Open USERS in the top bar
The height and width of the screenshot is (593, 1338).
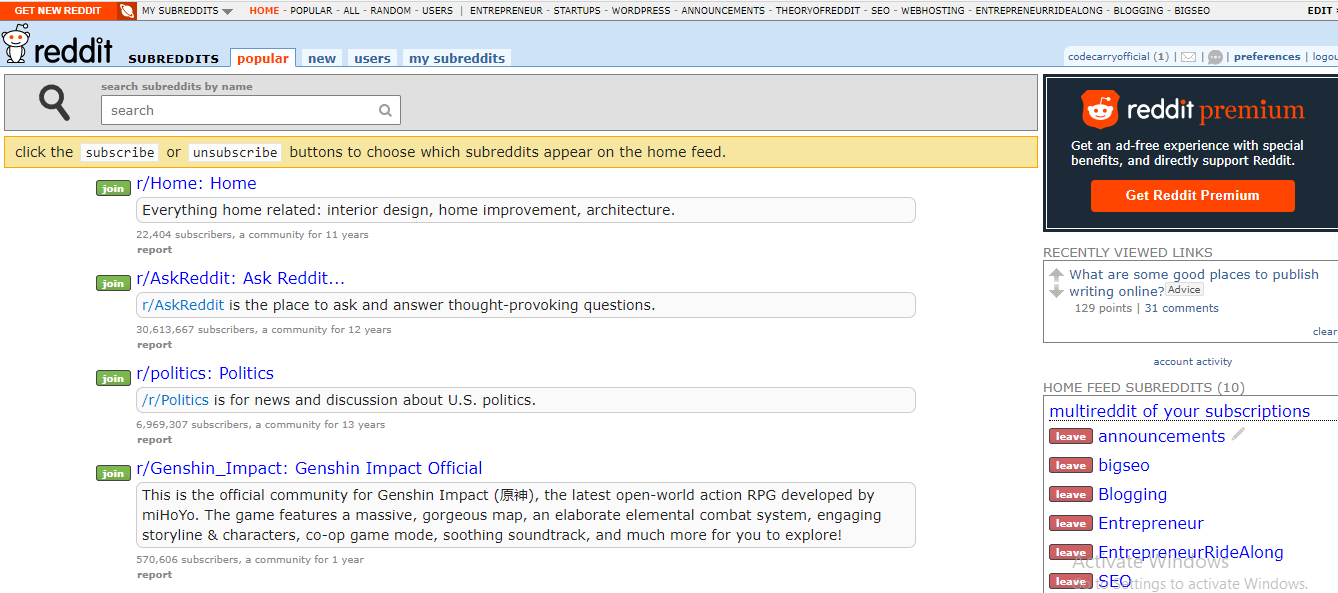437,11
